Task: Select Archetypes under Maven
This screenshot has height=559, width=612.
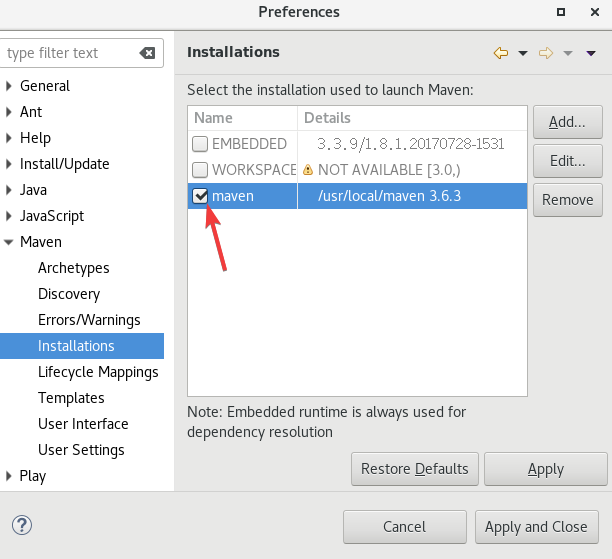Action: [73, 268]
